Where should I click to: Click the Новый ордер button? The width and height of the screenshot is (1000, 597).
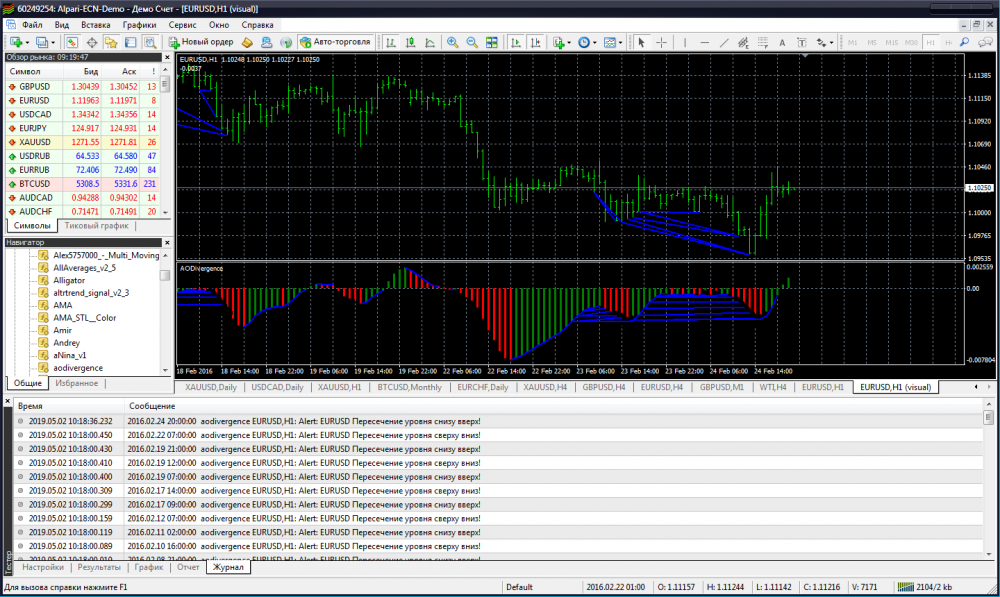coord(201,43)
